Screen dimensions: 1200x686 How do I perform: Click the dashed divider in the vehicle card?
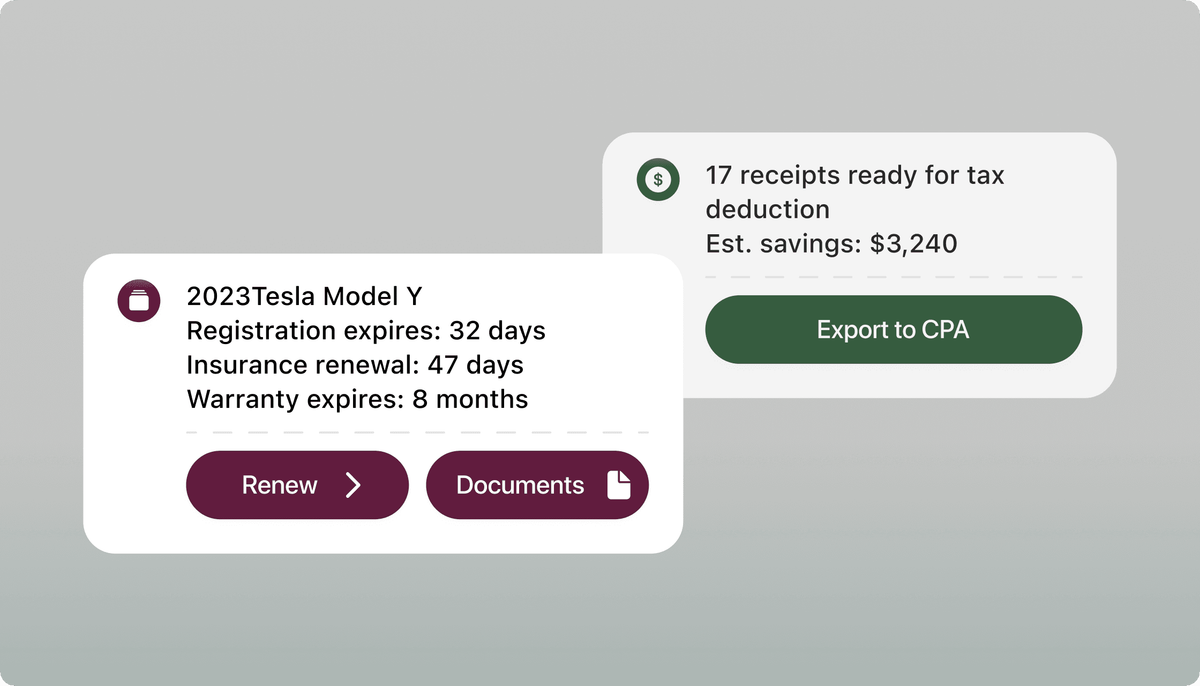(x=417, y=432)
